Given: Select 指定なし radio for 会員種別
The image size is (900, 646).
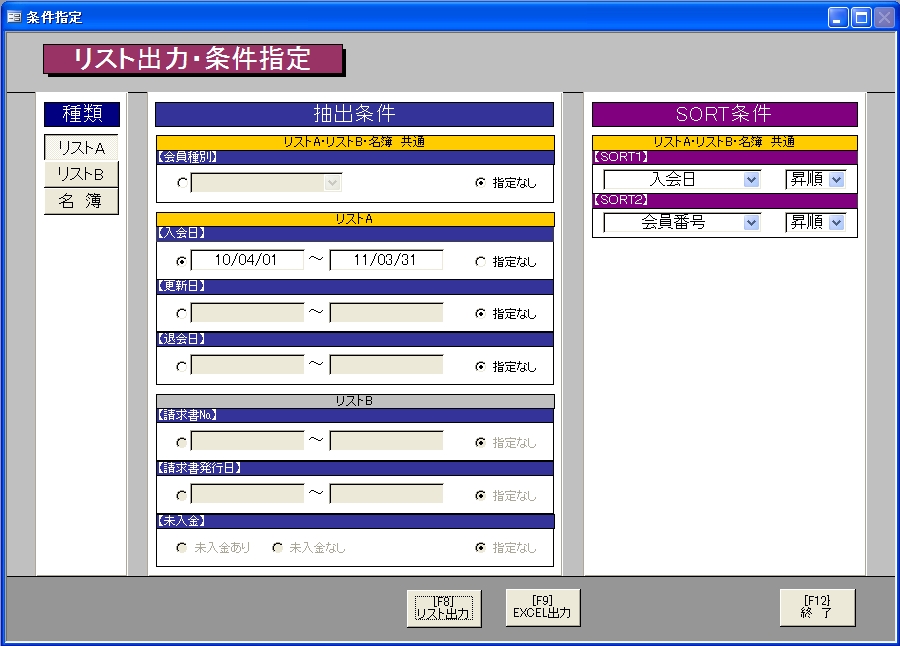Looking at the screenshot, I should click(480, 183).
